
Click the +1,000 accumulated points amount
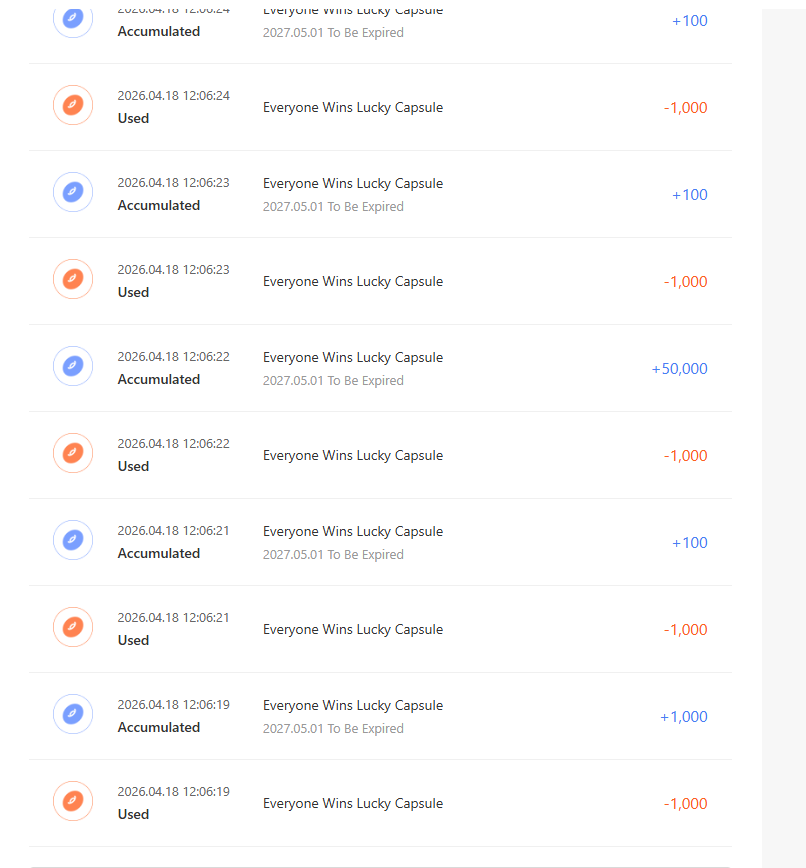(x=683, y=717)
